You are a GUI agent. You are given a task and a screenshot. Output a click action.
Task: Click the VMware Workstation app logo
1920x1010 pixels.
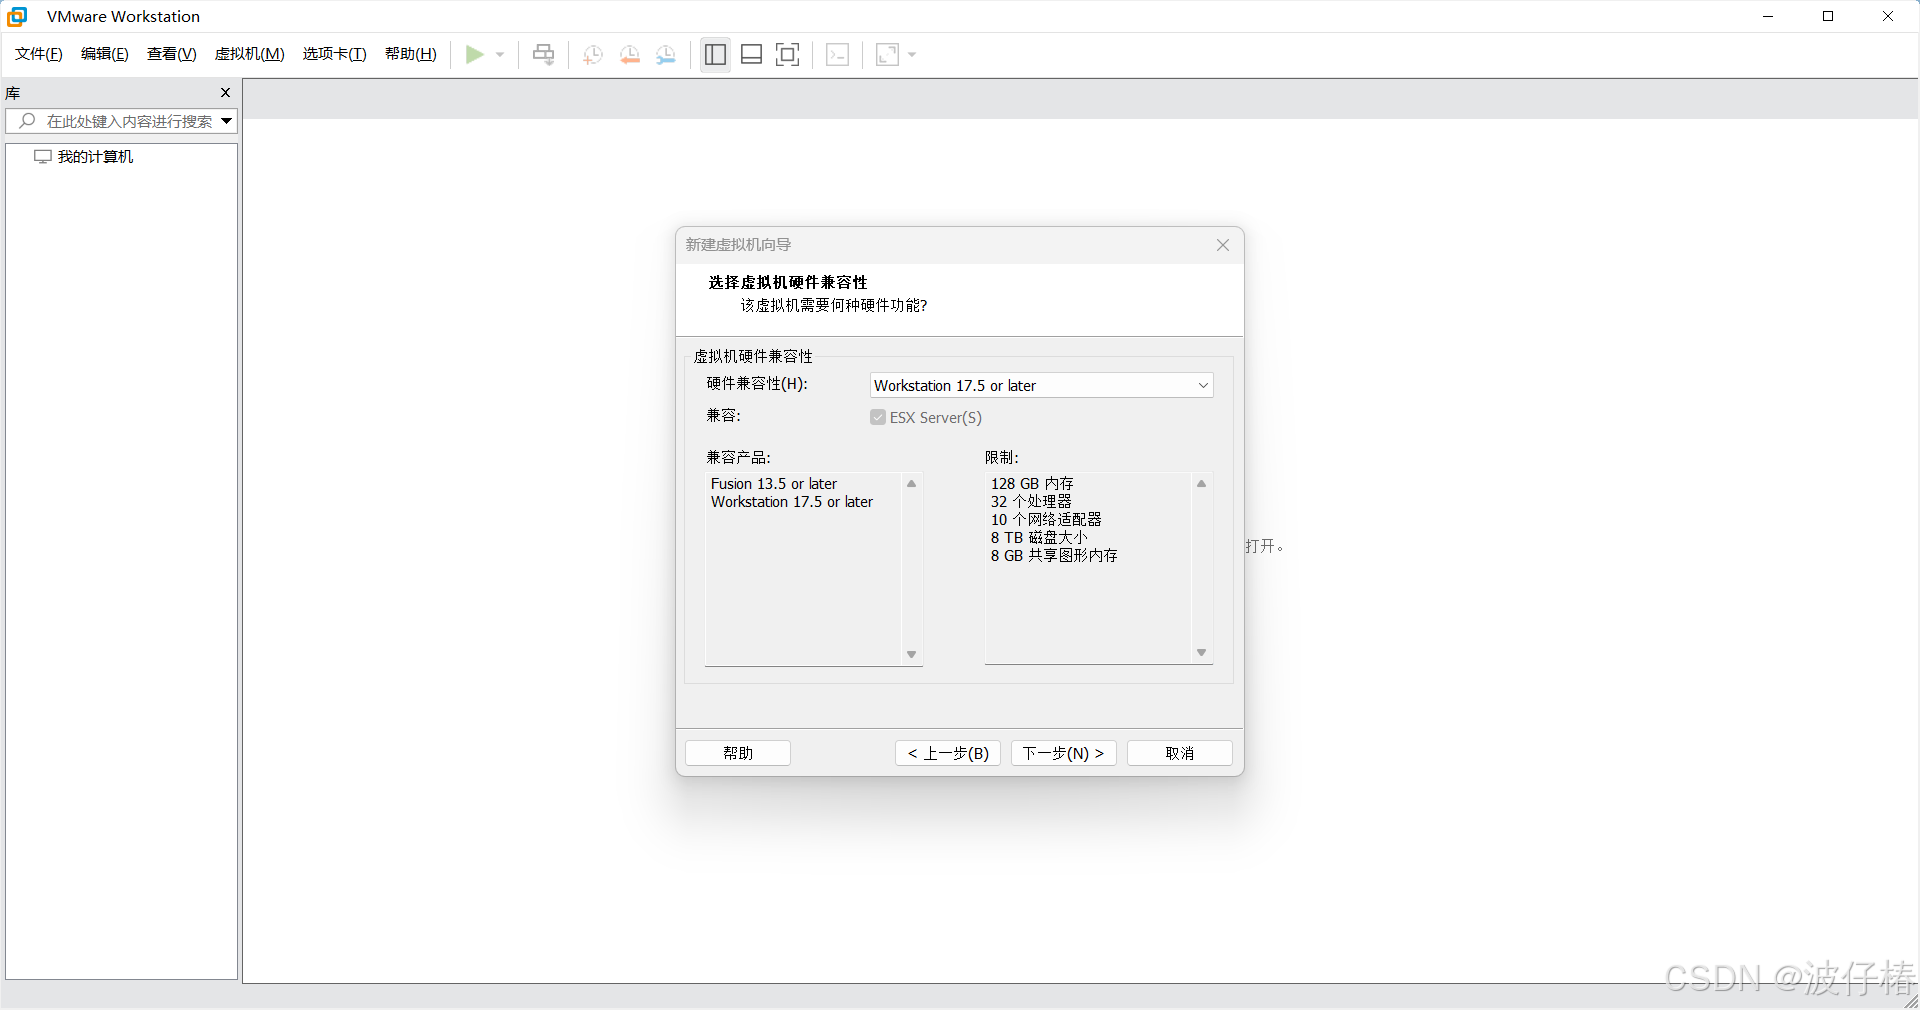[18, 16]
